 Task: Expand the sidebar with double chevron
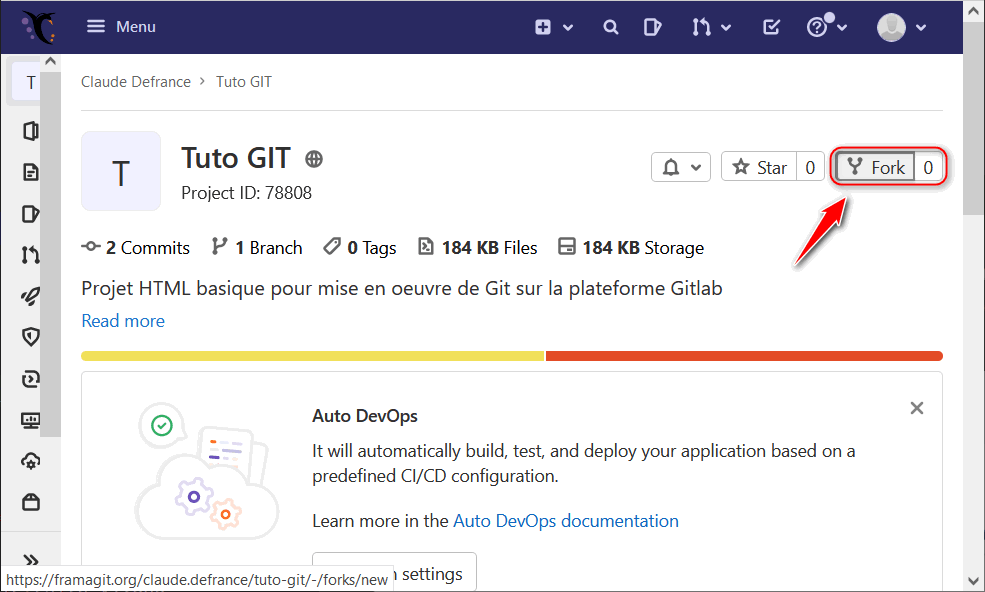point(30,559)
